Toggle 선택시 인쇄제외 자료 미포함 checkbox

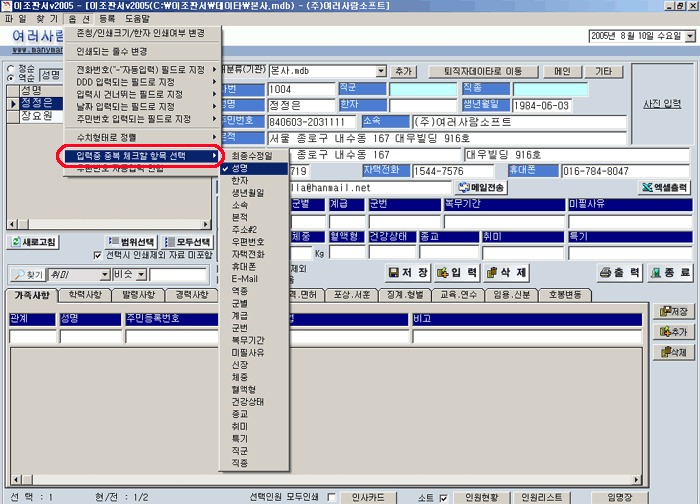tap(98, 256)
